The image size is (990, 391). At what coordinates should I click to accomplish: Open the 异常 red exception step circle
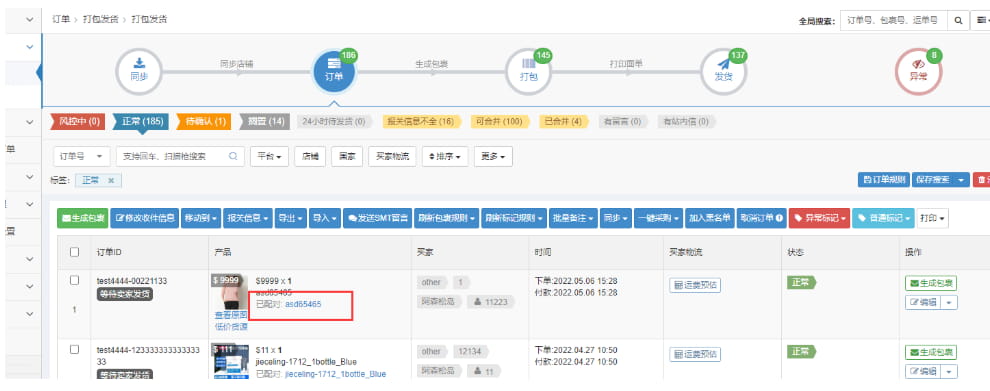point(918,71)
